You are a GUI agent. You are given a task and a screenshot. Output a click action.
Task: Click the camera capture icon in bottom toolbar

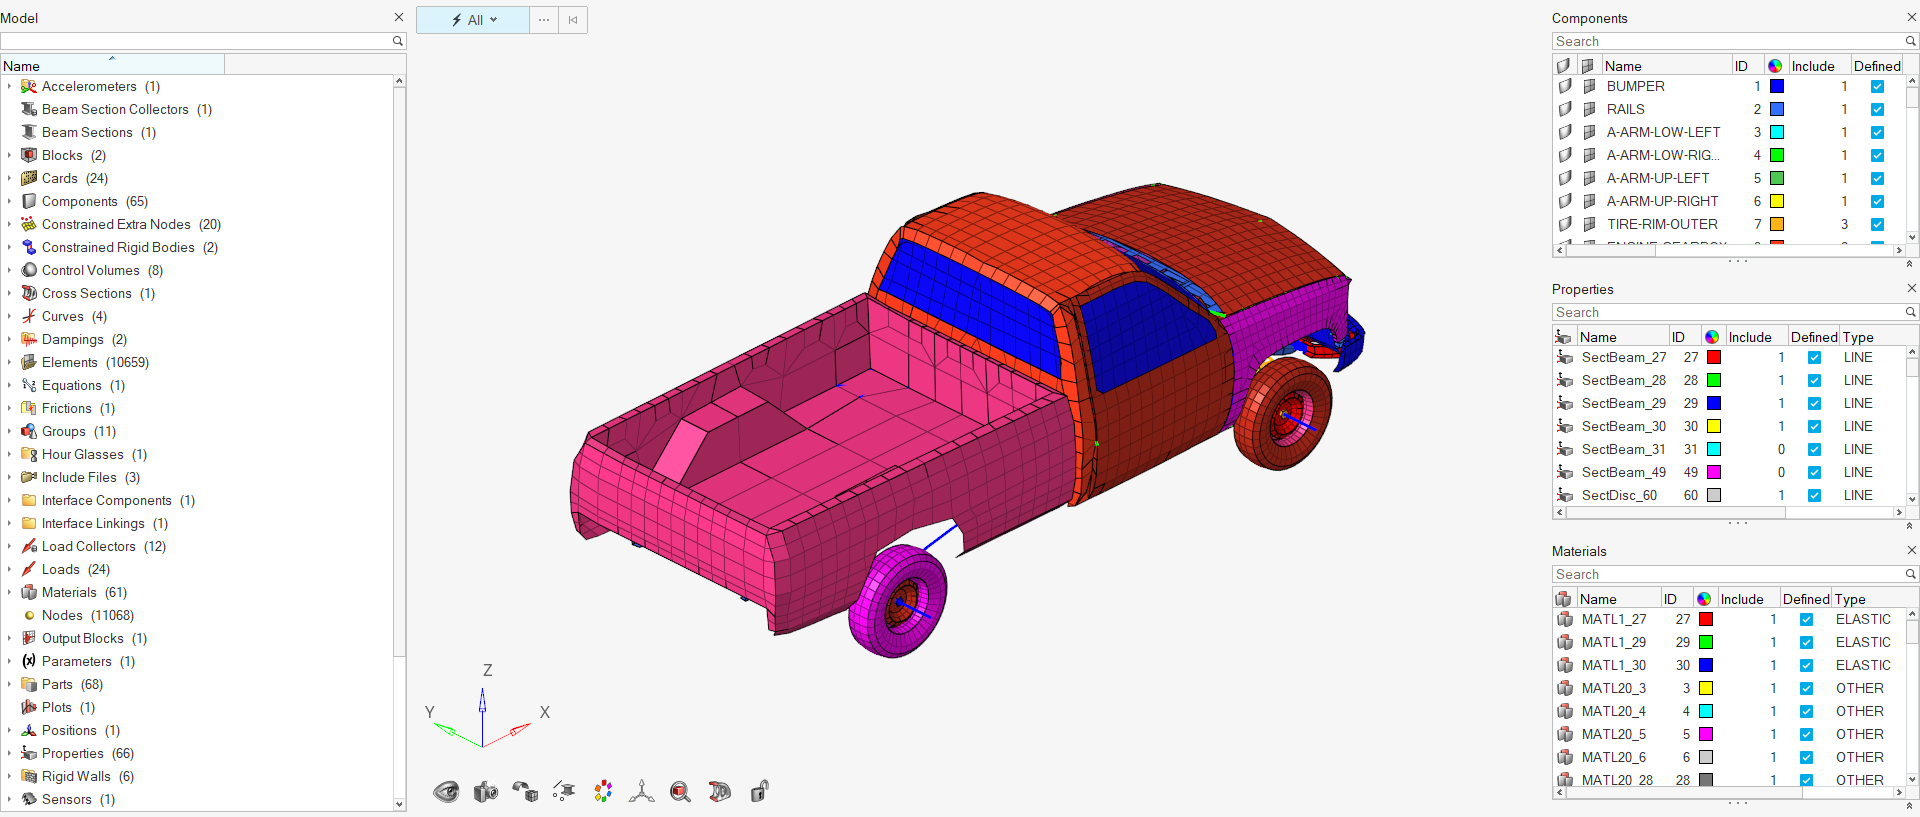(x=486, y=792)
